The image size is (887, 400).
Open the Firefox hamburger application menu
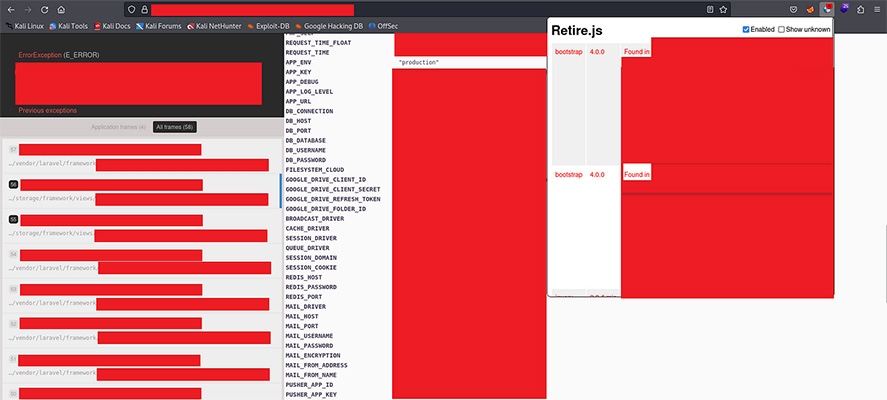click(877, 9)
